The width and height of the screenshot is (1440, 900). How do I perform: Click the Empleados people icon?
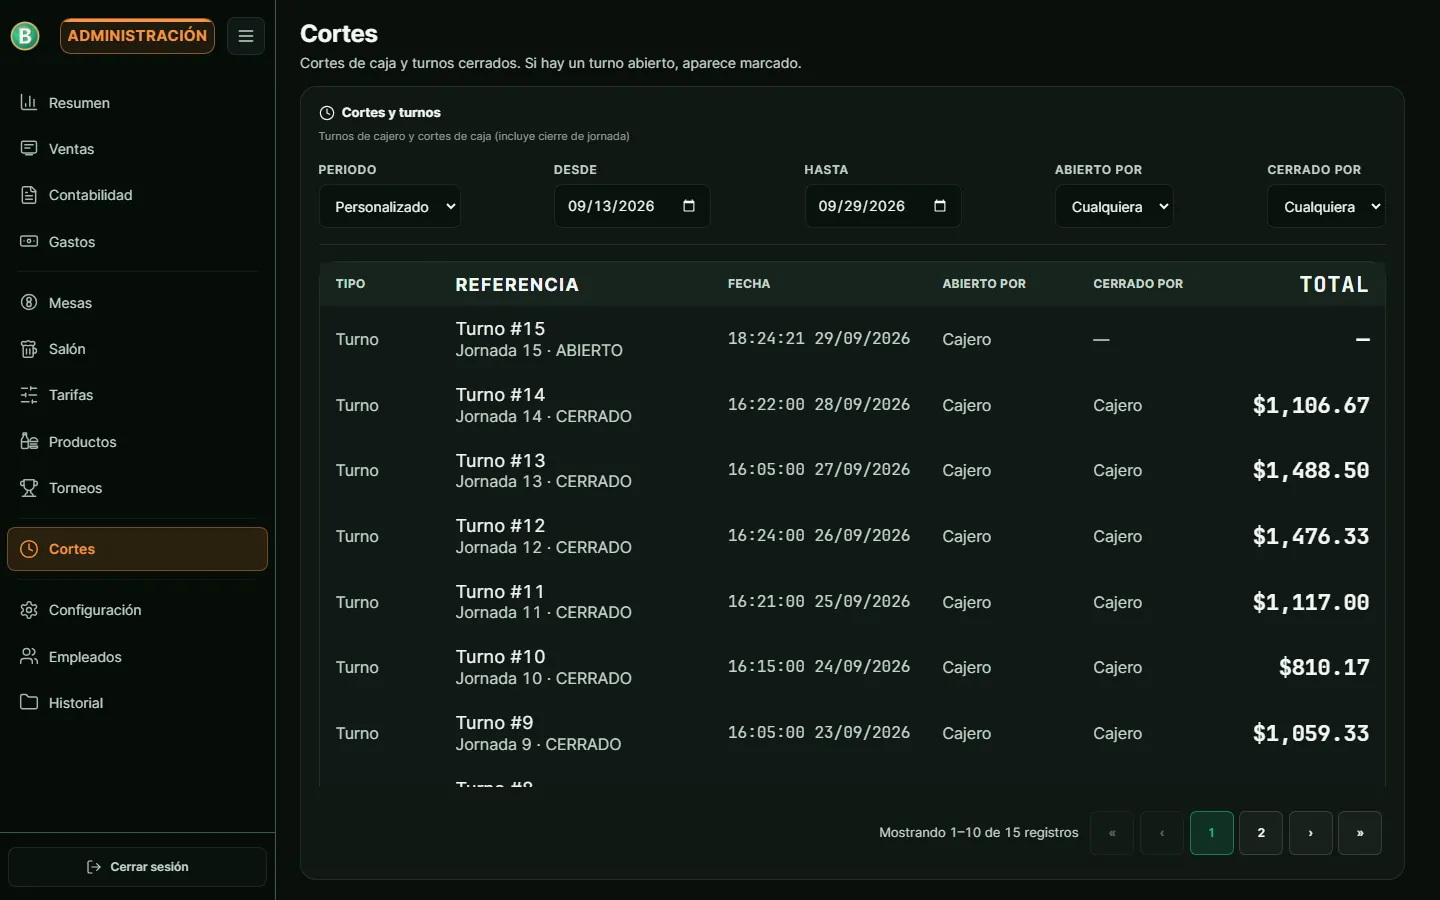pos(29,656)
